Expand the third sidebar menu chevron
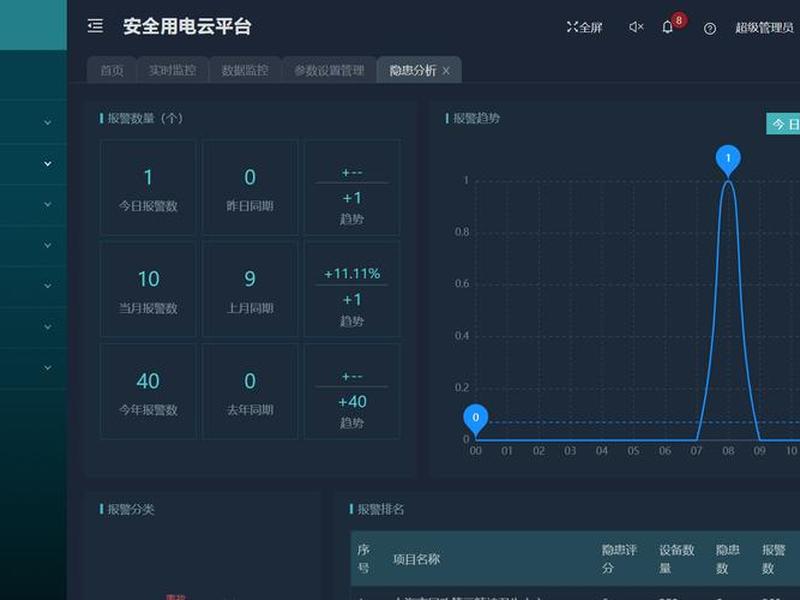 click(x=47, y=204)
